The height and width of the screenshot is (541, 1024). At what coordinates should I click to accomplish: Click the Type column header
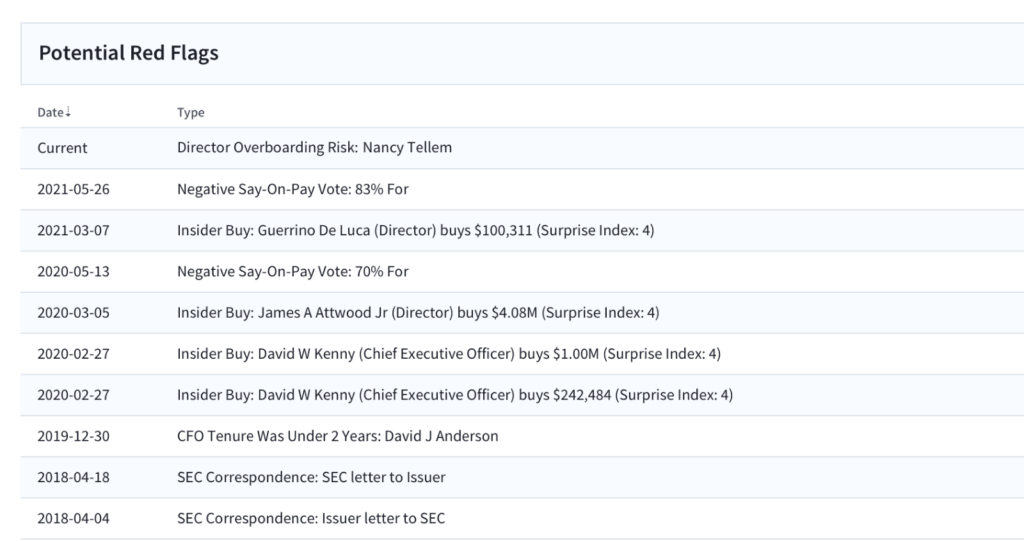(191, 112)
